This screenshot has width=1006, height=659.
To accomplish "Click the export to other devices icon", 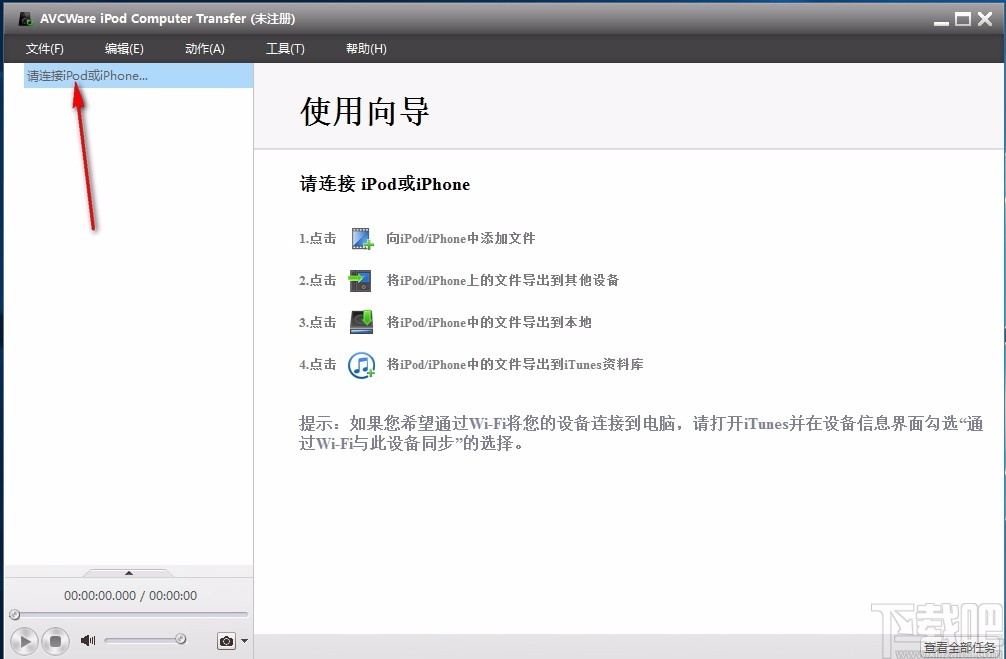I will point(361,280).
